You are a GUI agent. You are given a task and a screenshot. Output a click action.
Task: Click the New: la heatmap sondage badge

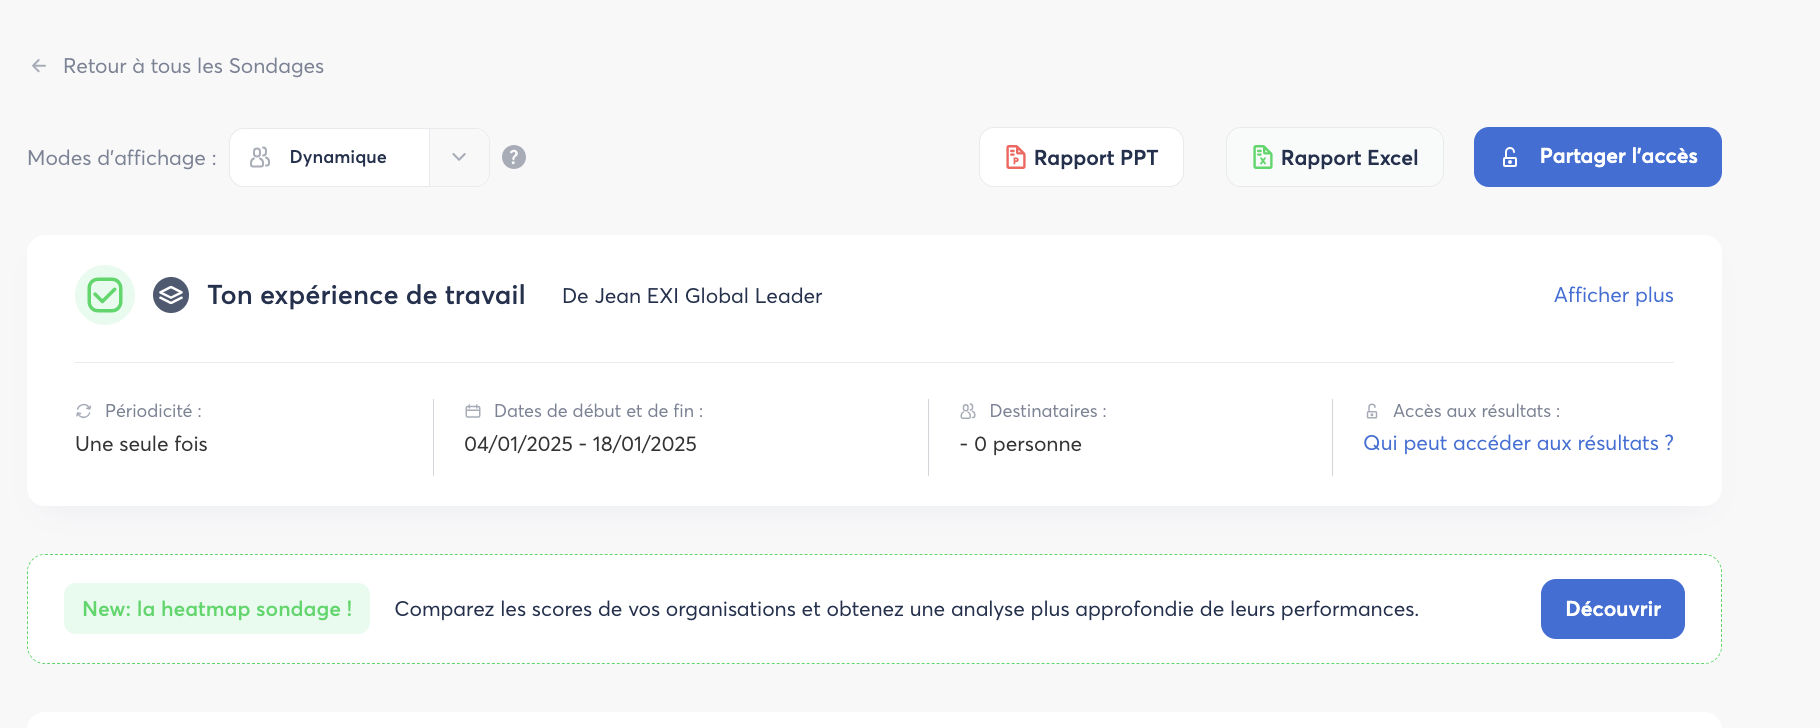click(x=217, y=609)
